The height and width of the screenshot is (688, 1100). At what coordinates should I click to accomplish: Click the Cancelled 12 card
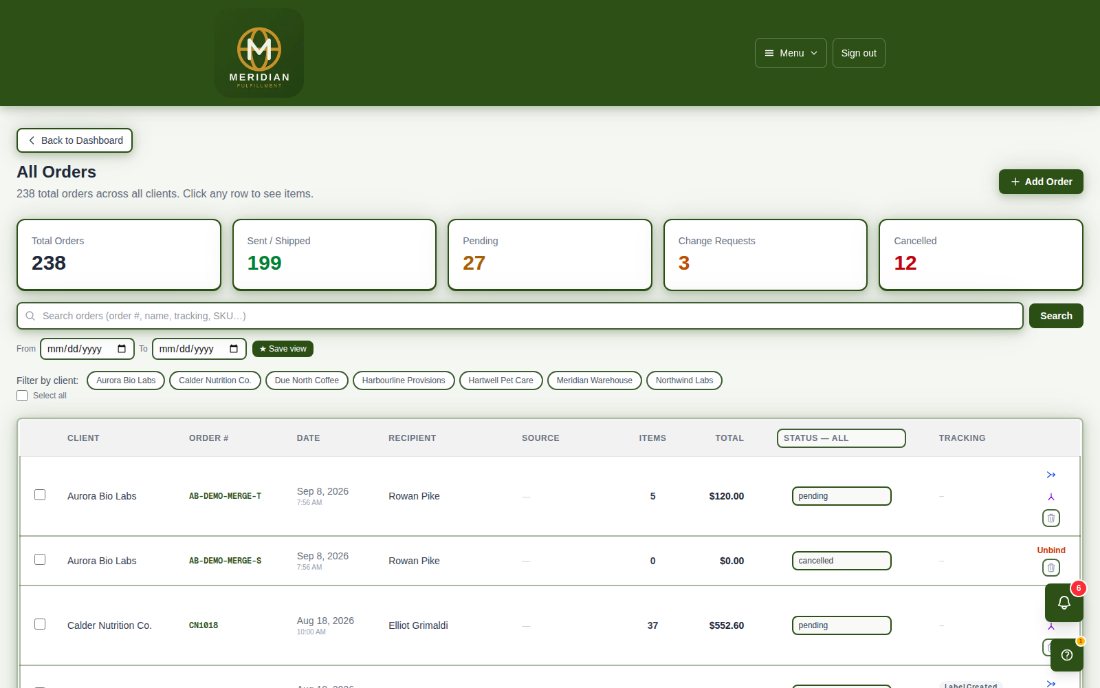(x=981, y=255)
